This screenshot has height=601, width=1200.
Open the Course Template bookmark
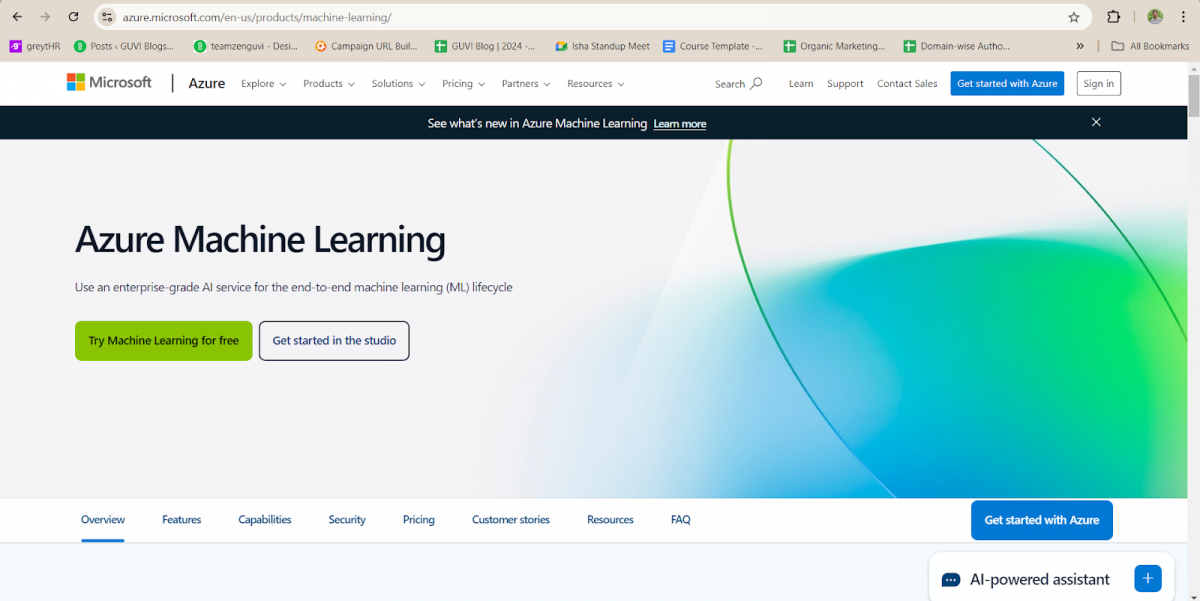[712, 46]
